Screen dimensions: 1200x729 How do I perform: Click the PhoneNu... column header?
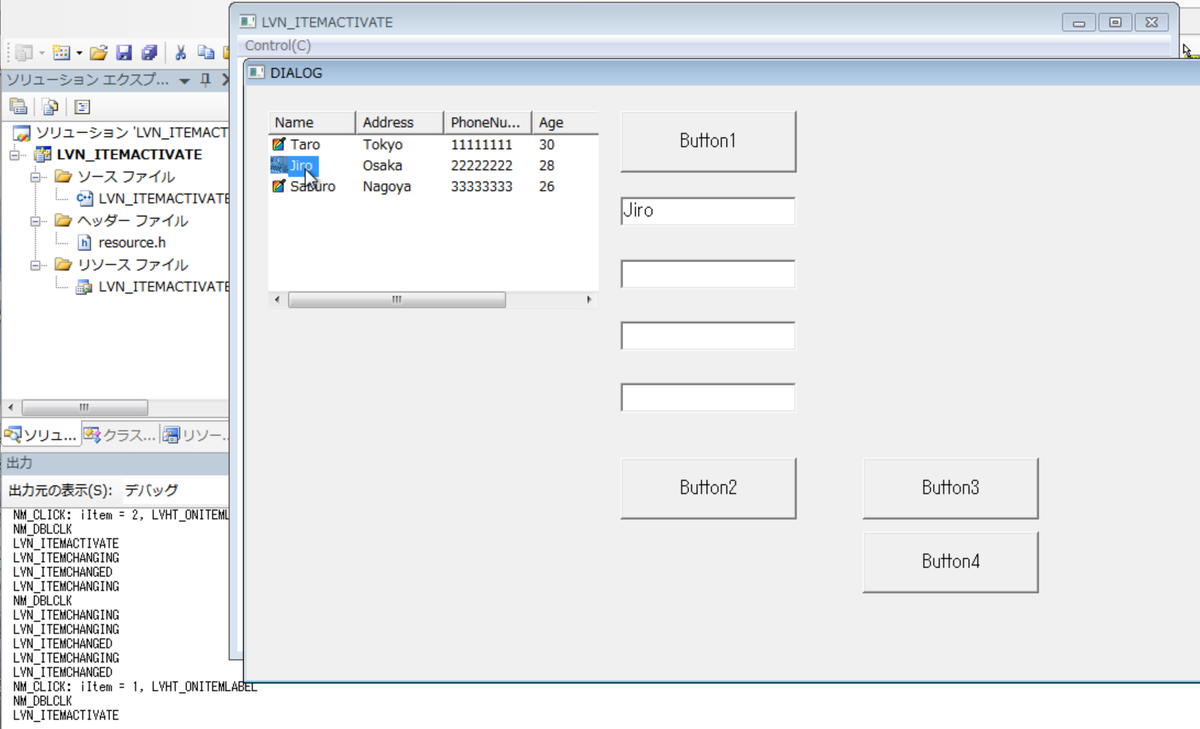tap(488, 122)
